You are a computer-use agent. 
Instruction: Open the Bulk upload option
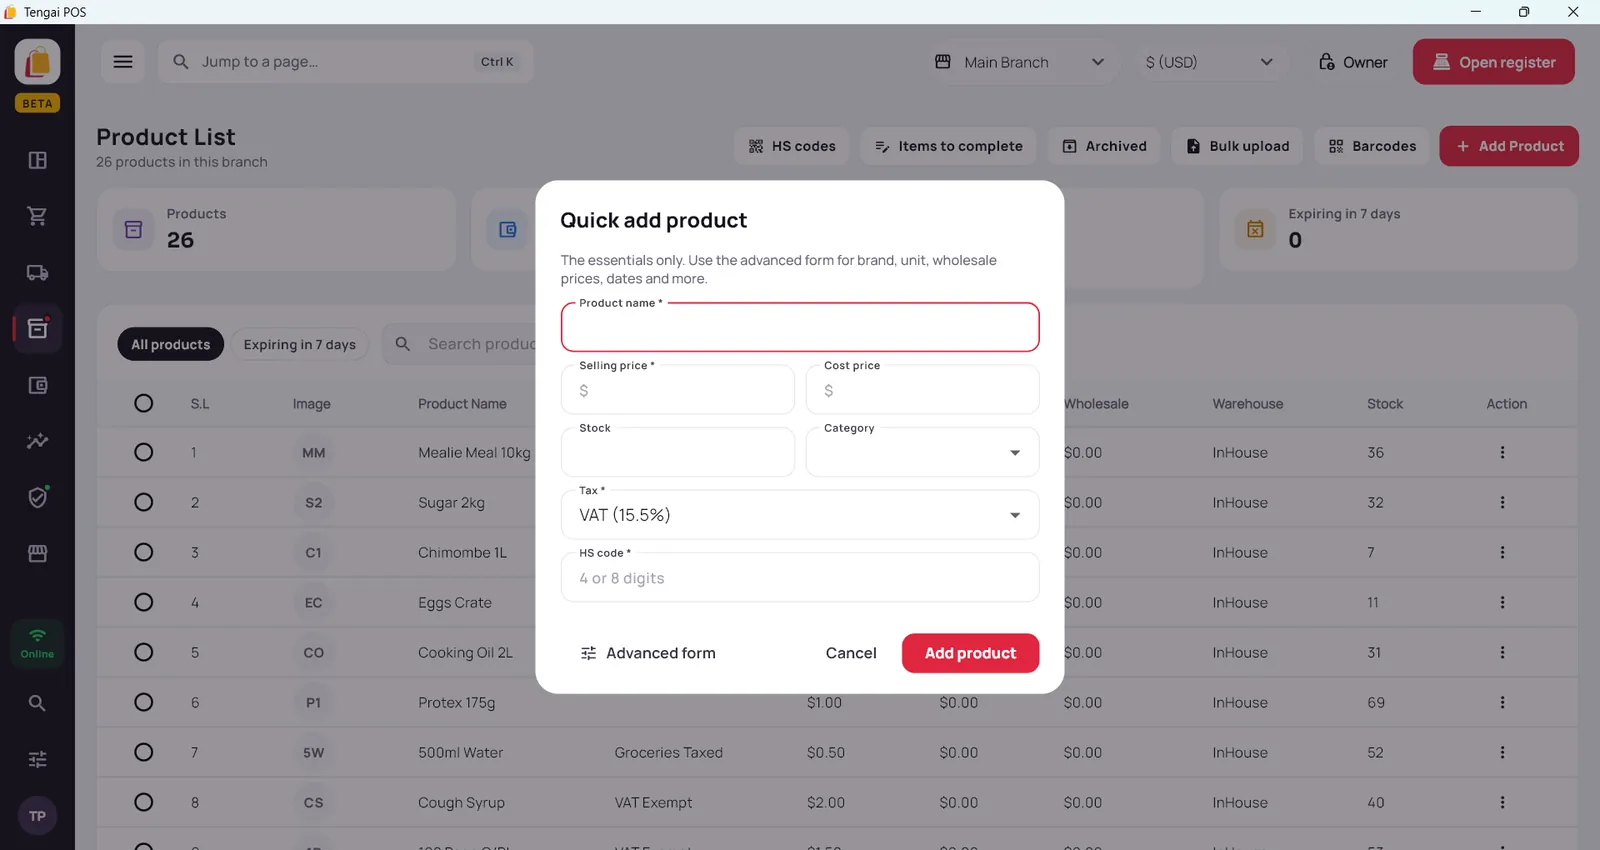[x=1238, y=146]
